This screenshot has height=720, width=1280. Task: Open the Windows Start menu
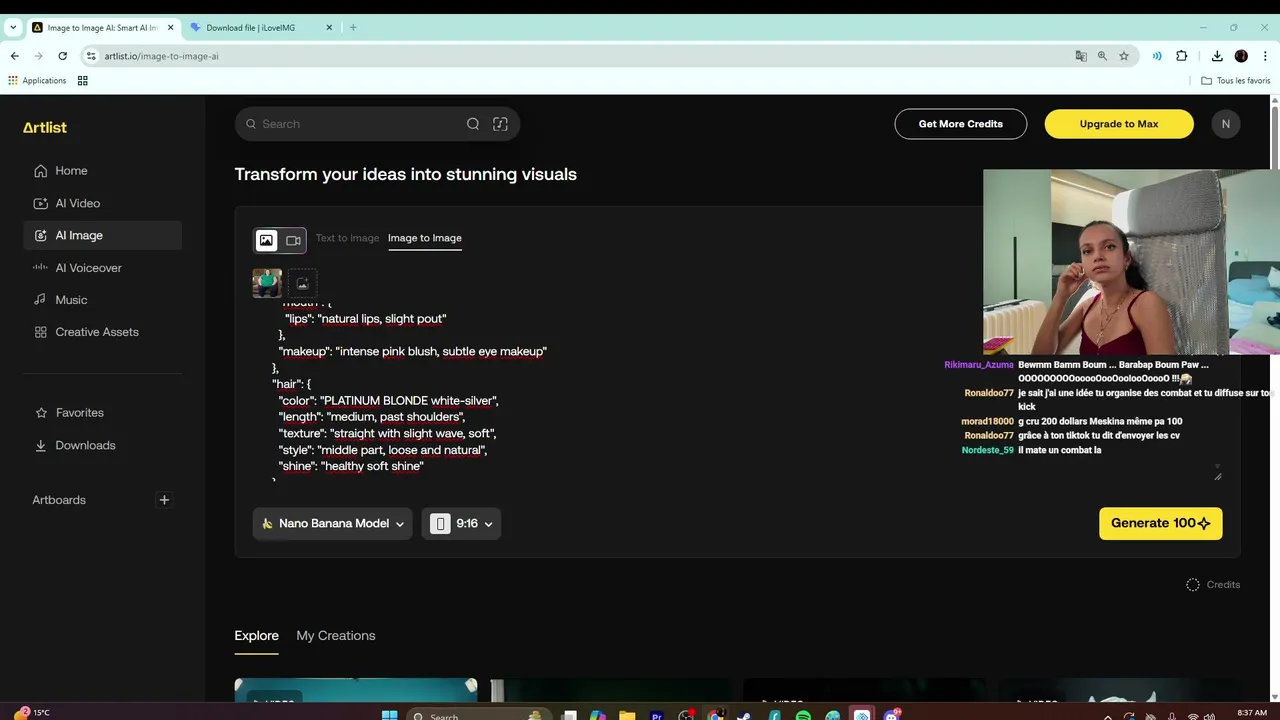click(390, 716)
